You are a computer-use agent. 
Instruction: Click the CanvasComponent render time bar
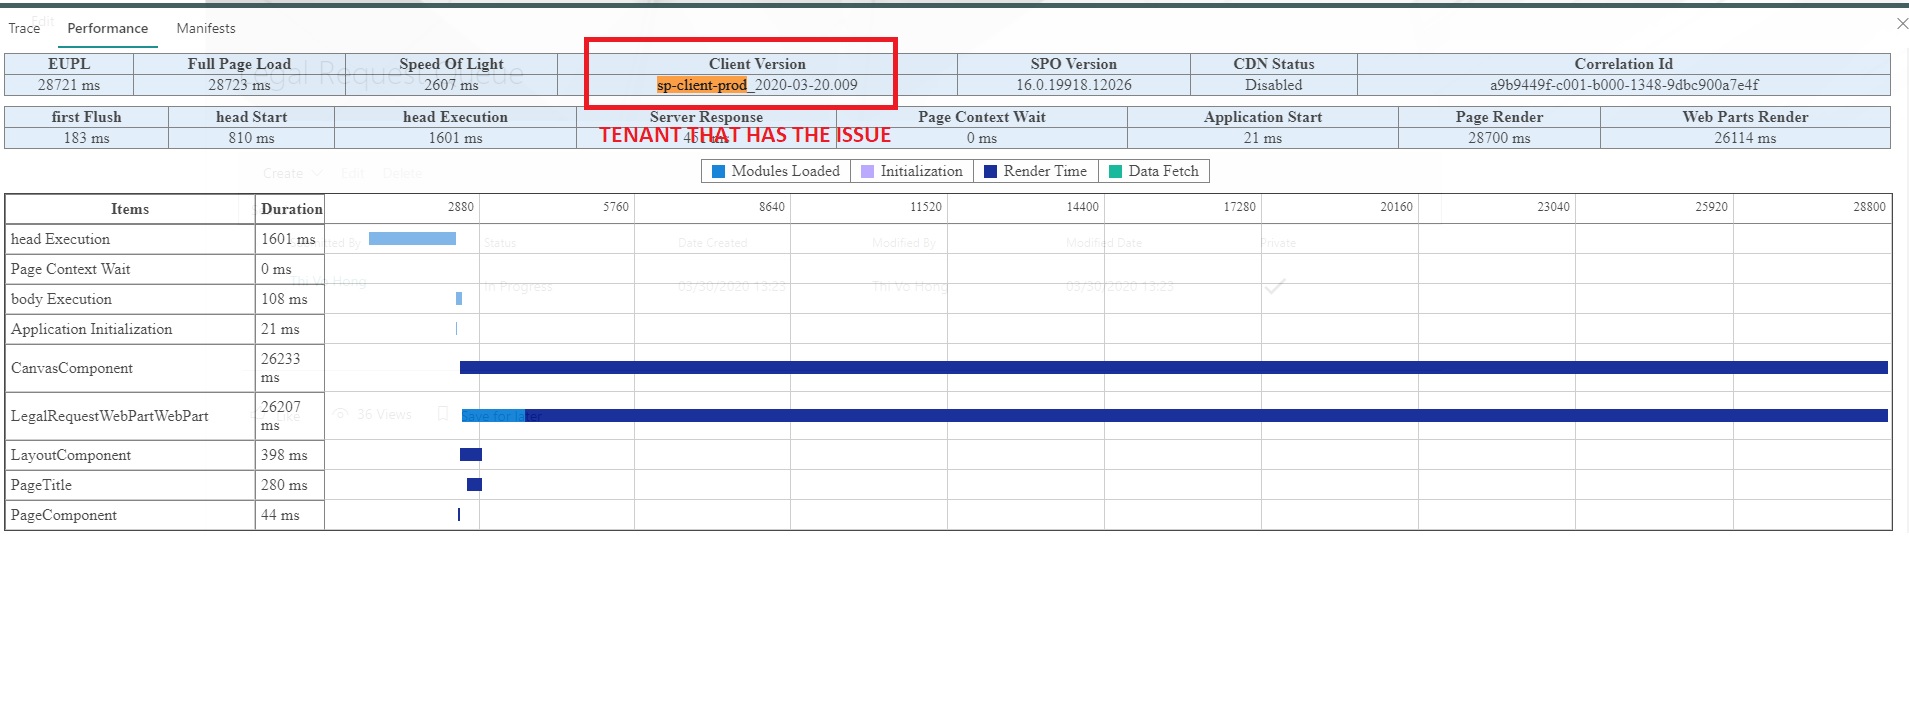1174,368
